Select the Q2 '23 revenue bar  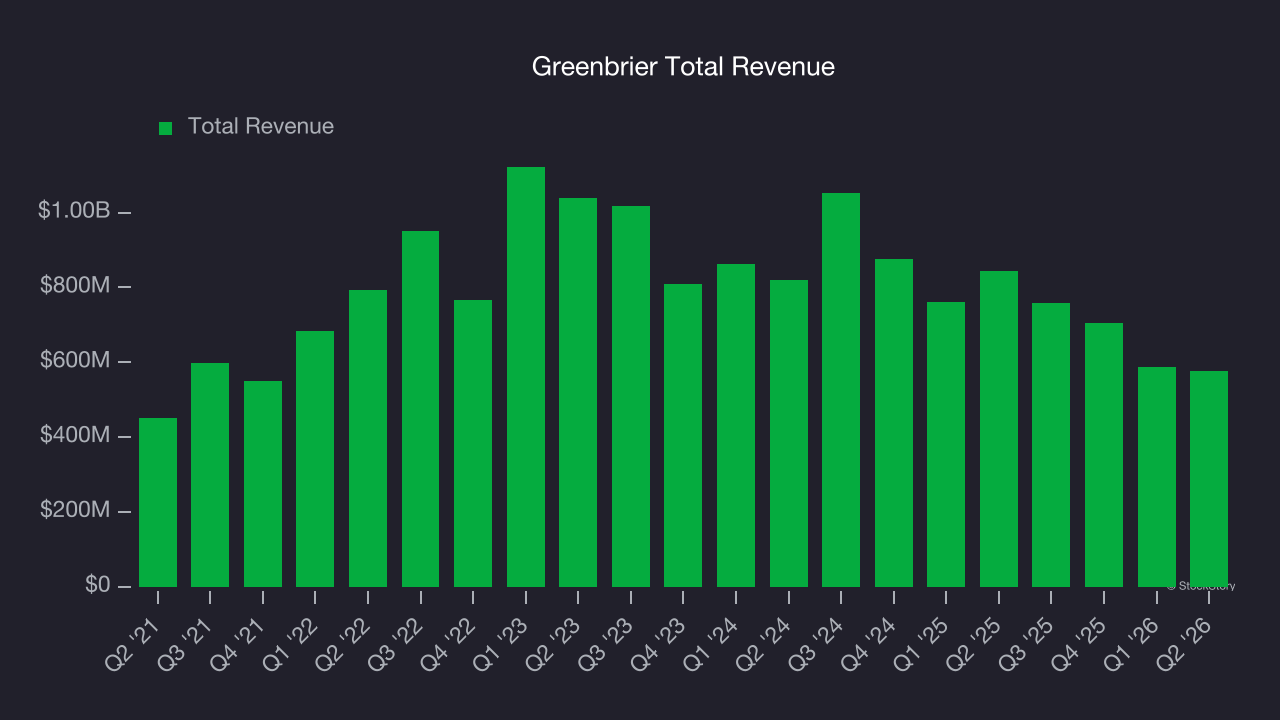coord(578,392)
